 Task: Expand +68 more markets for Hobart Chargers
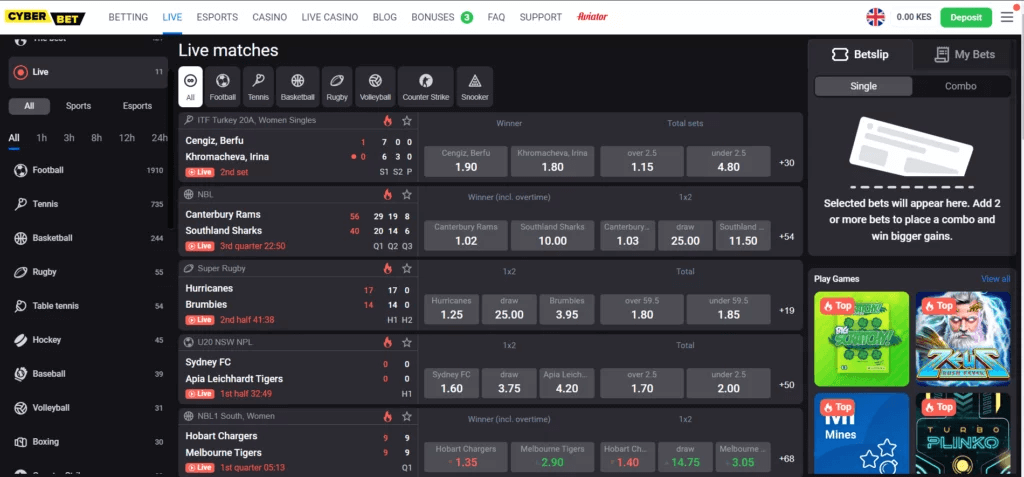click(786, 459)
